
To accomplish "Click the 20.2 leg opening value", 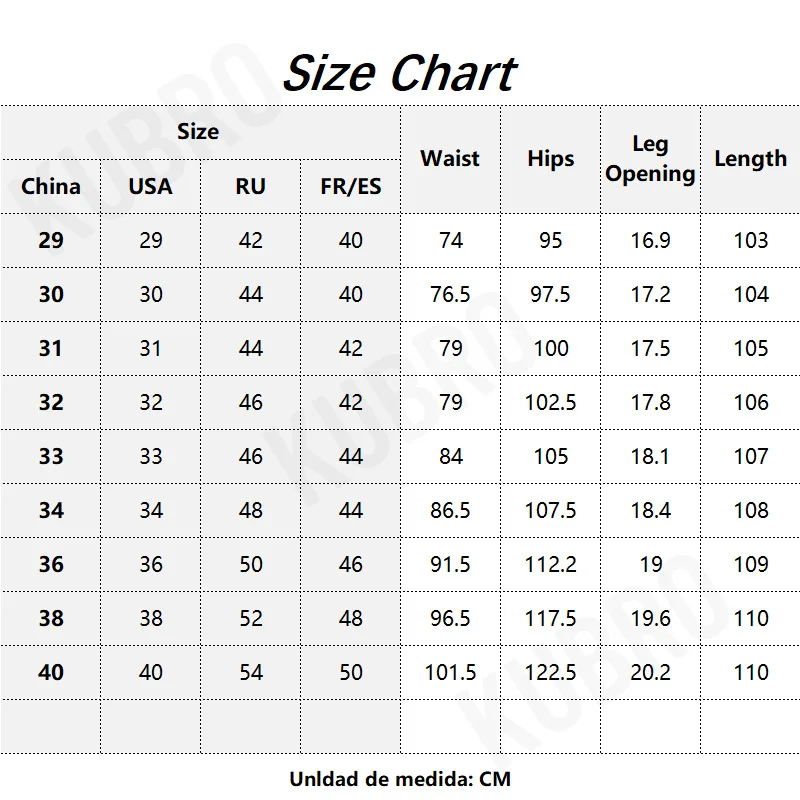I will click(x=651, y=672).
